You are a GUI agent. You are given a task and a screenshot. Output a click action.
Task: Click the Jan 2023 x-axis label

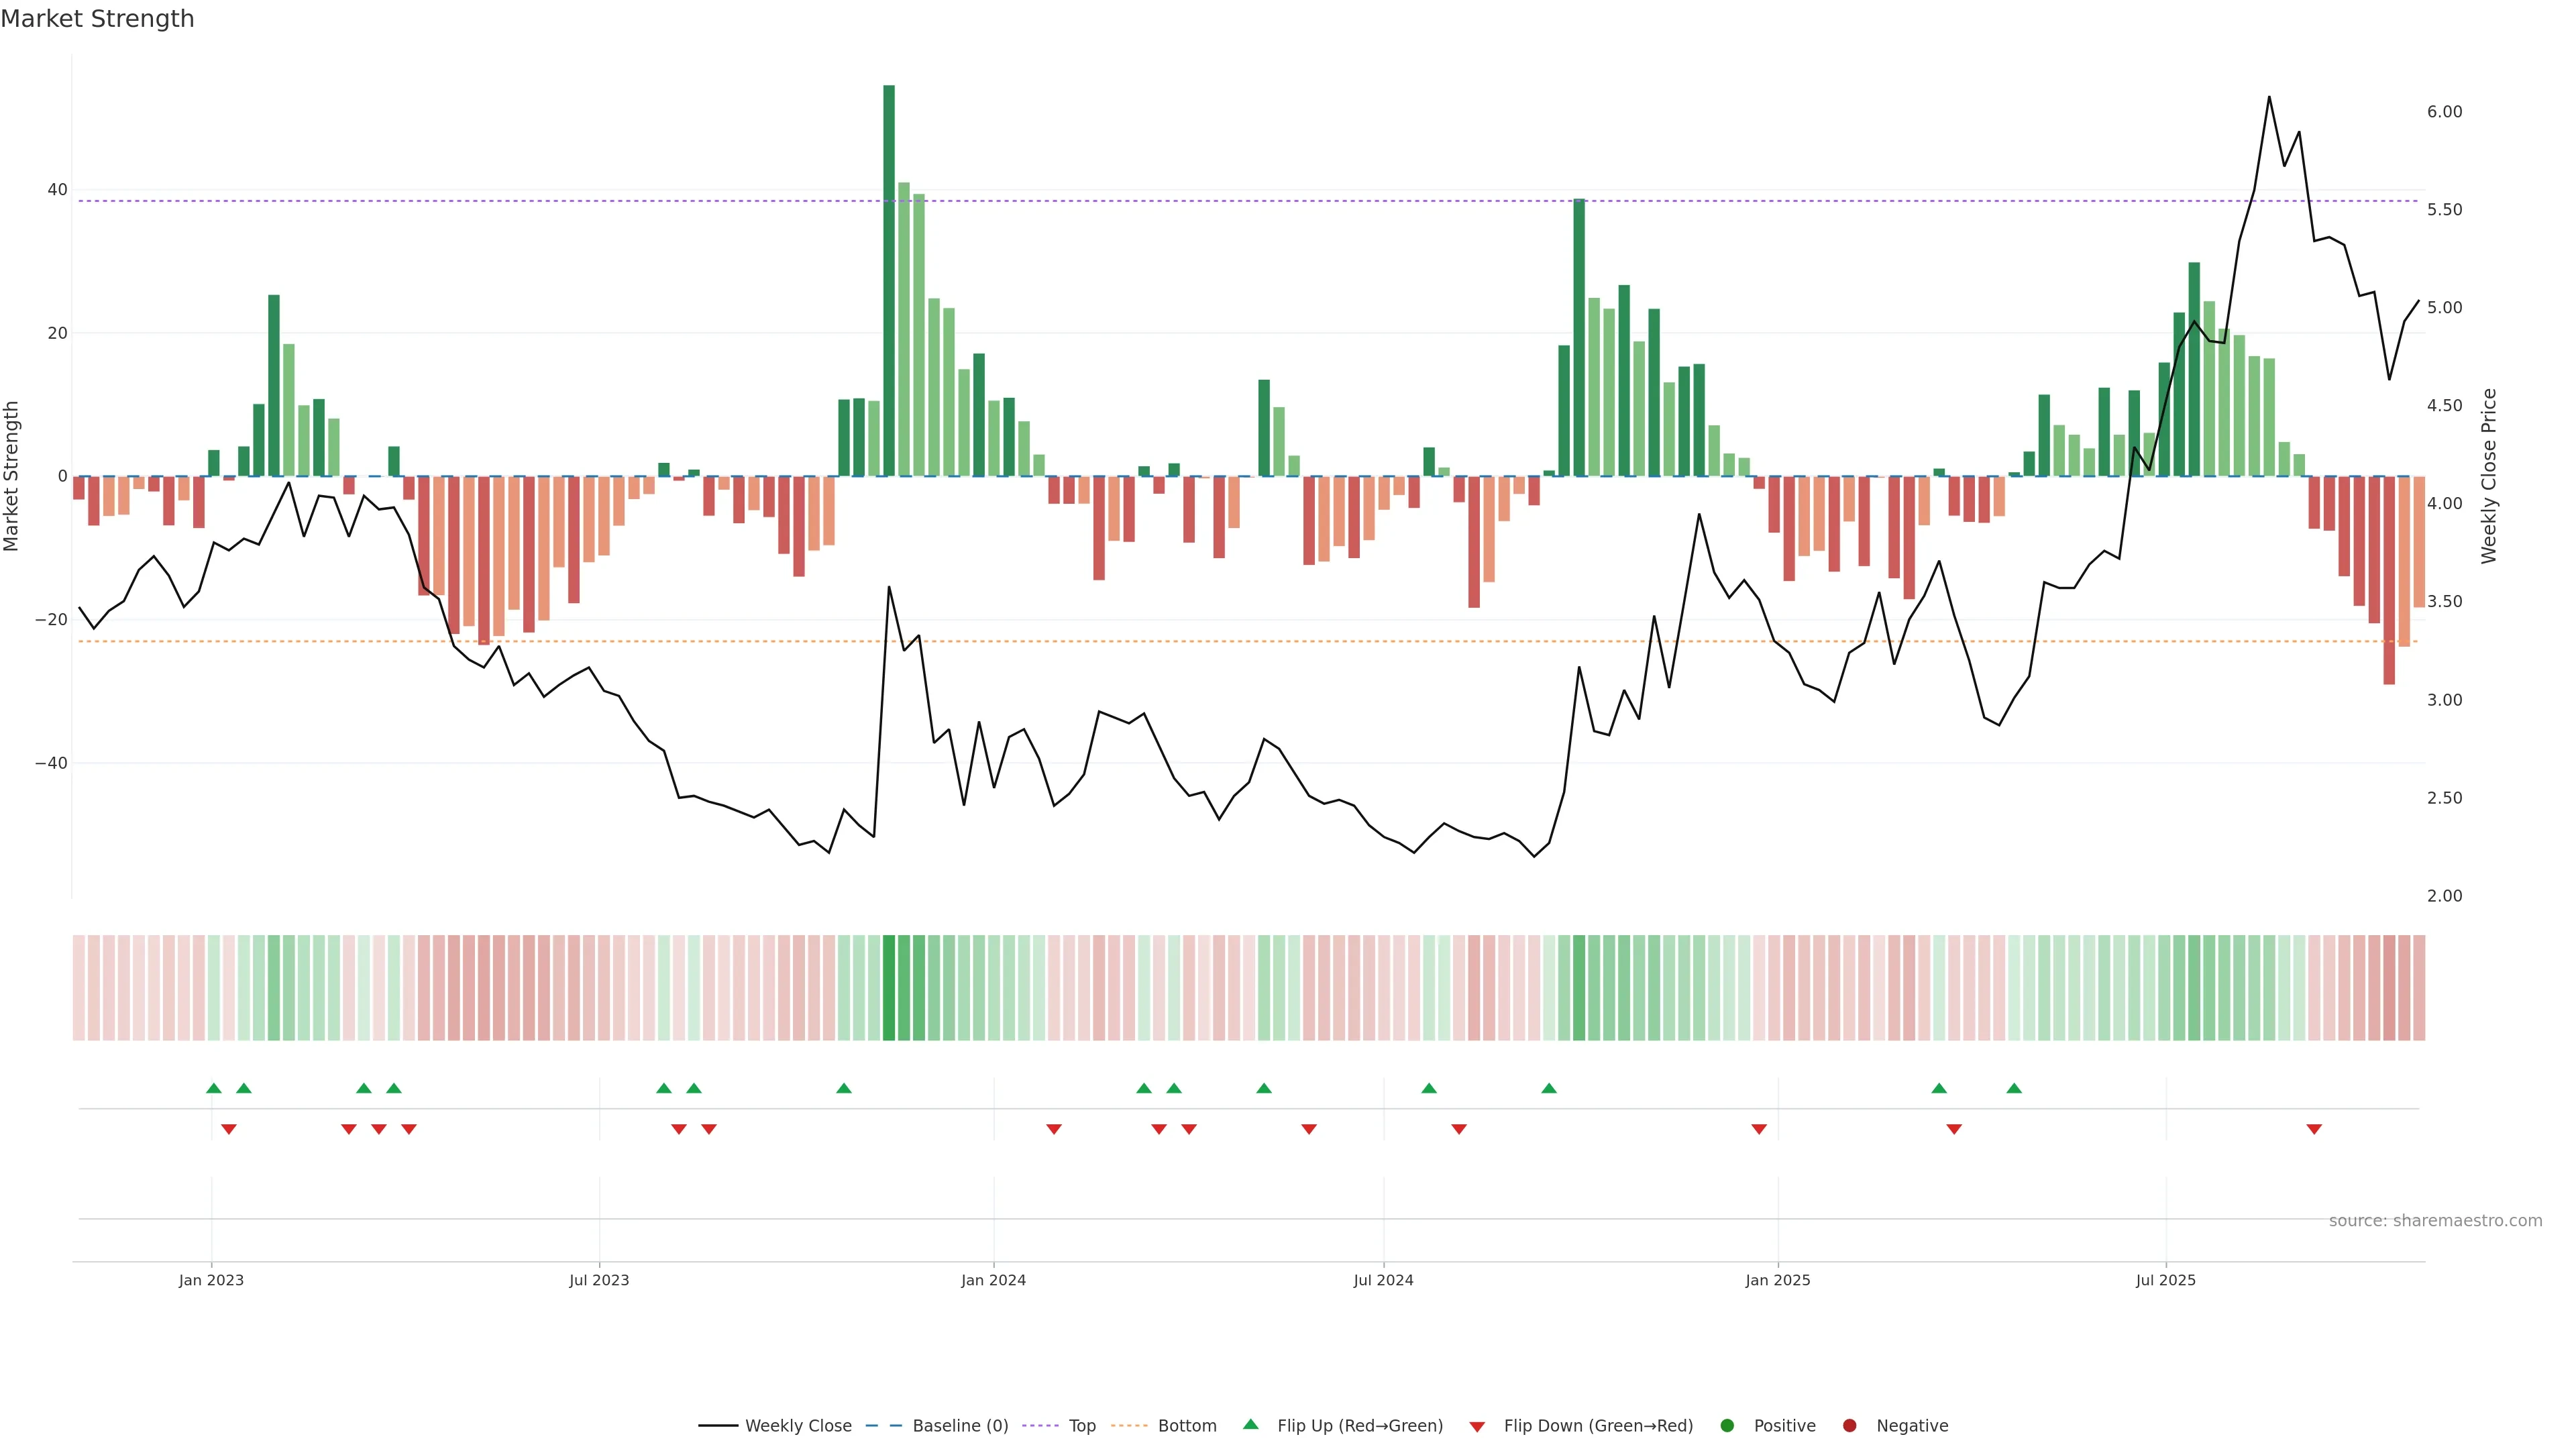click(211, 1281)
